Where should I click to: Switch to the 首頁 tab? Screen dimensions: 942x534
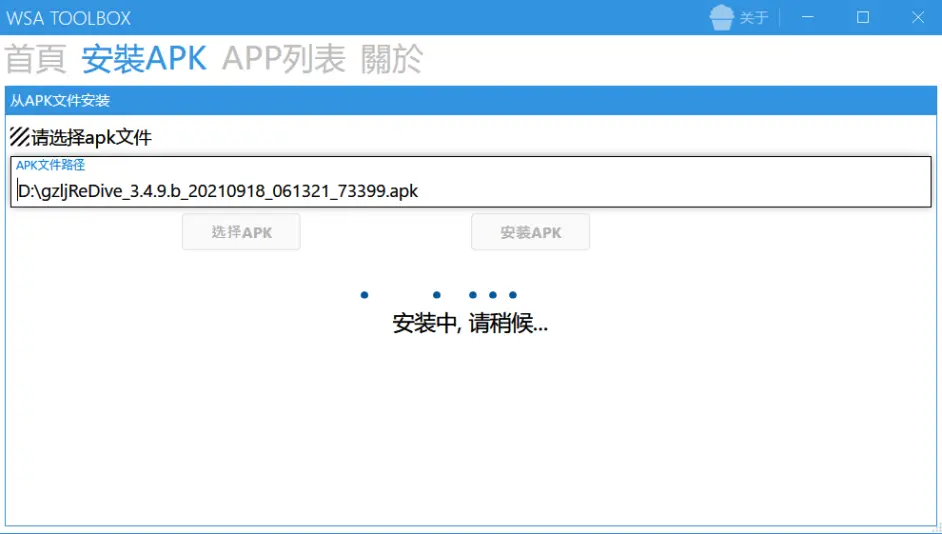pos(36,59)
